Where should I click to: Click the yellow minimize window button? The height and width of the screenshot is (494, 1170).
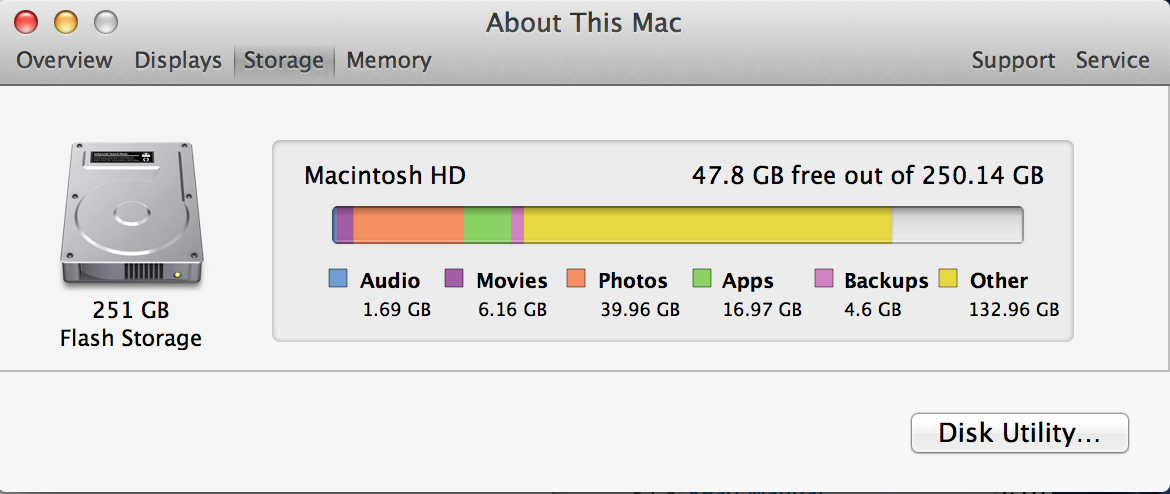(66, 22)
